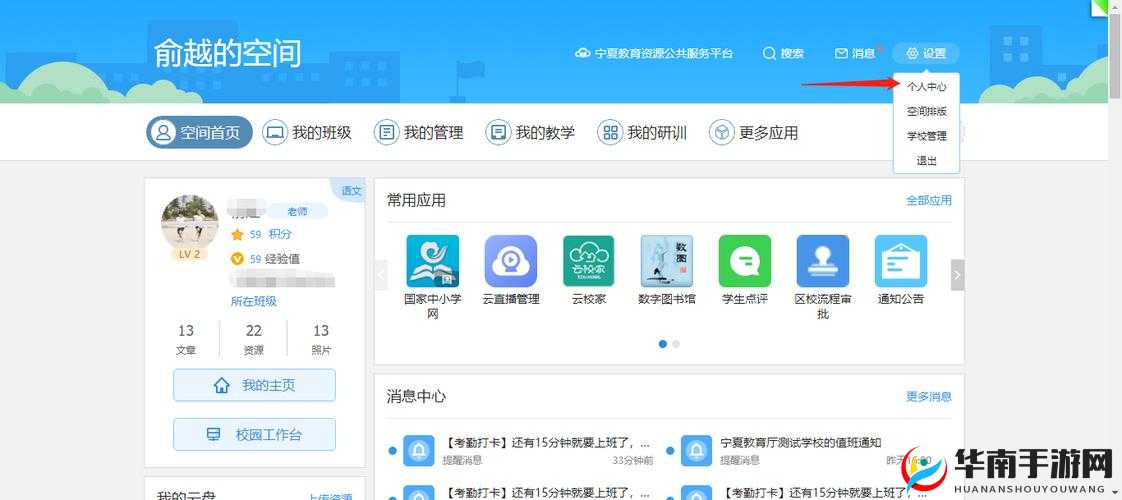Open 我的管理 navigation tab

tap(419, 132)
